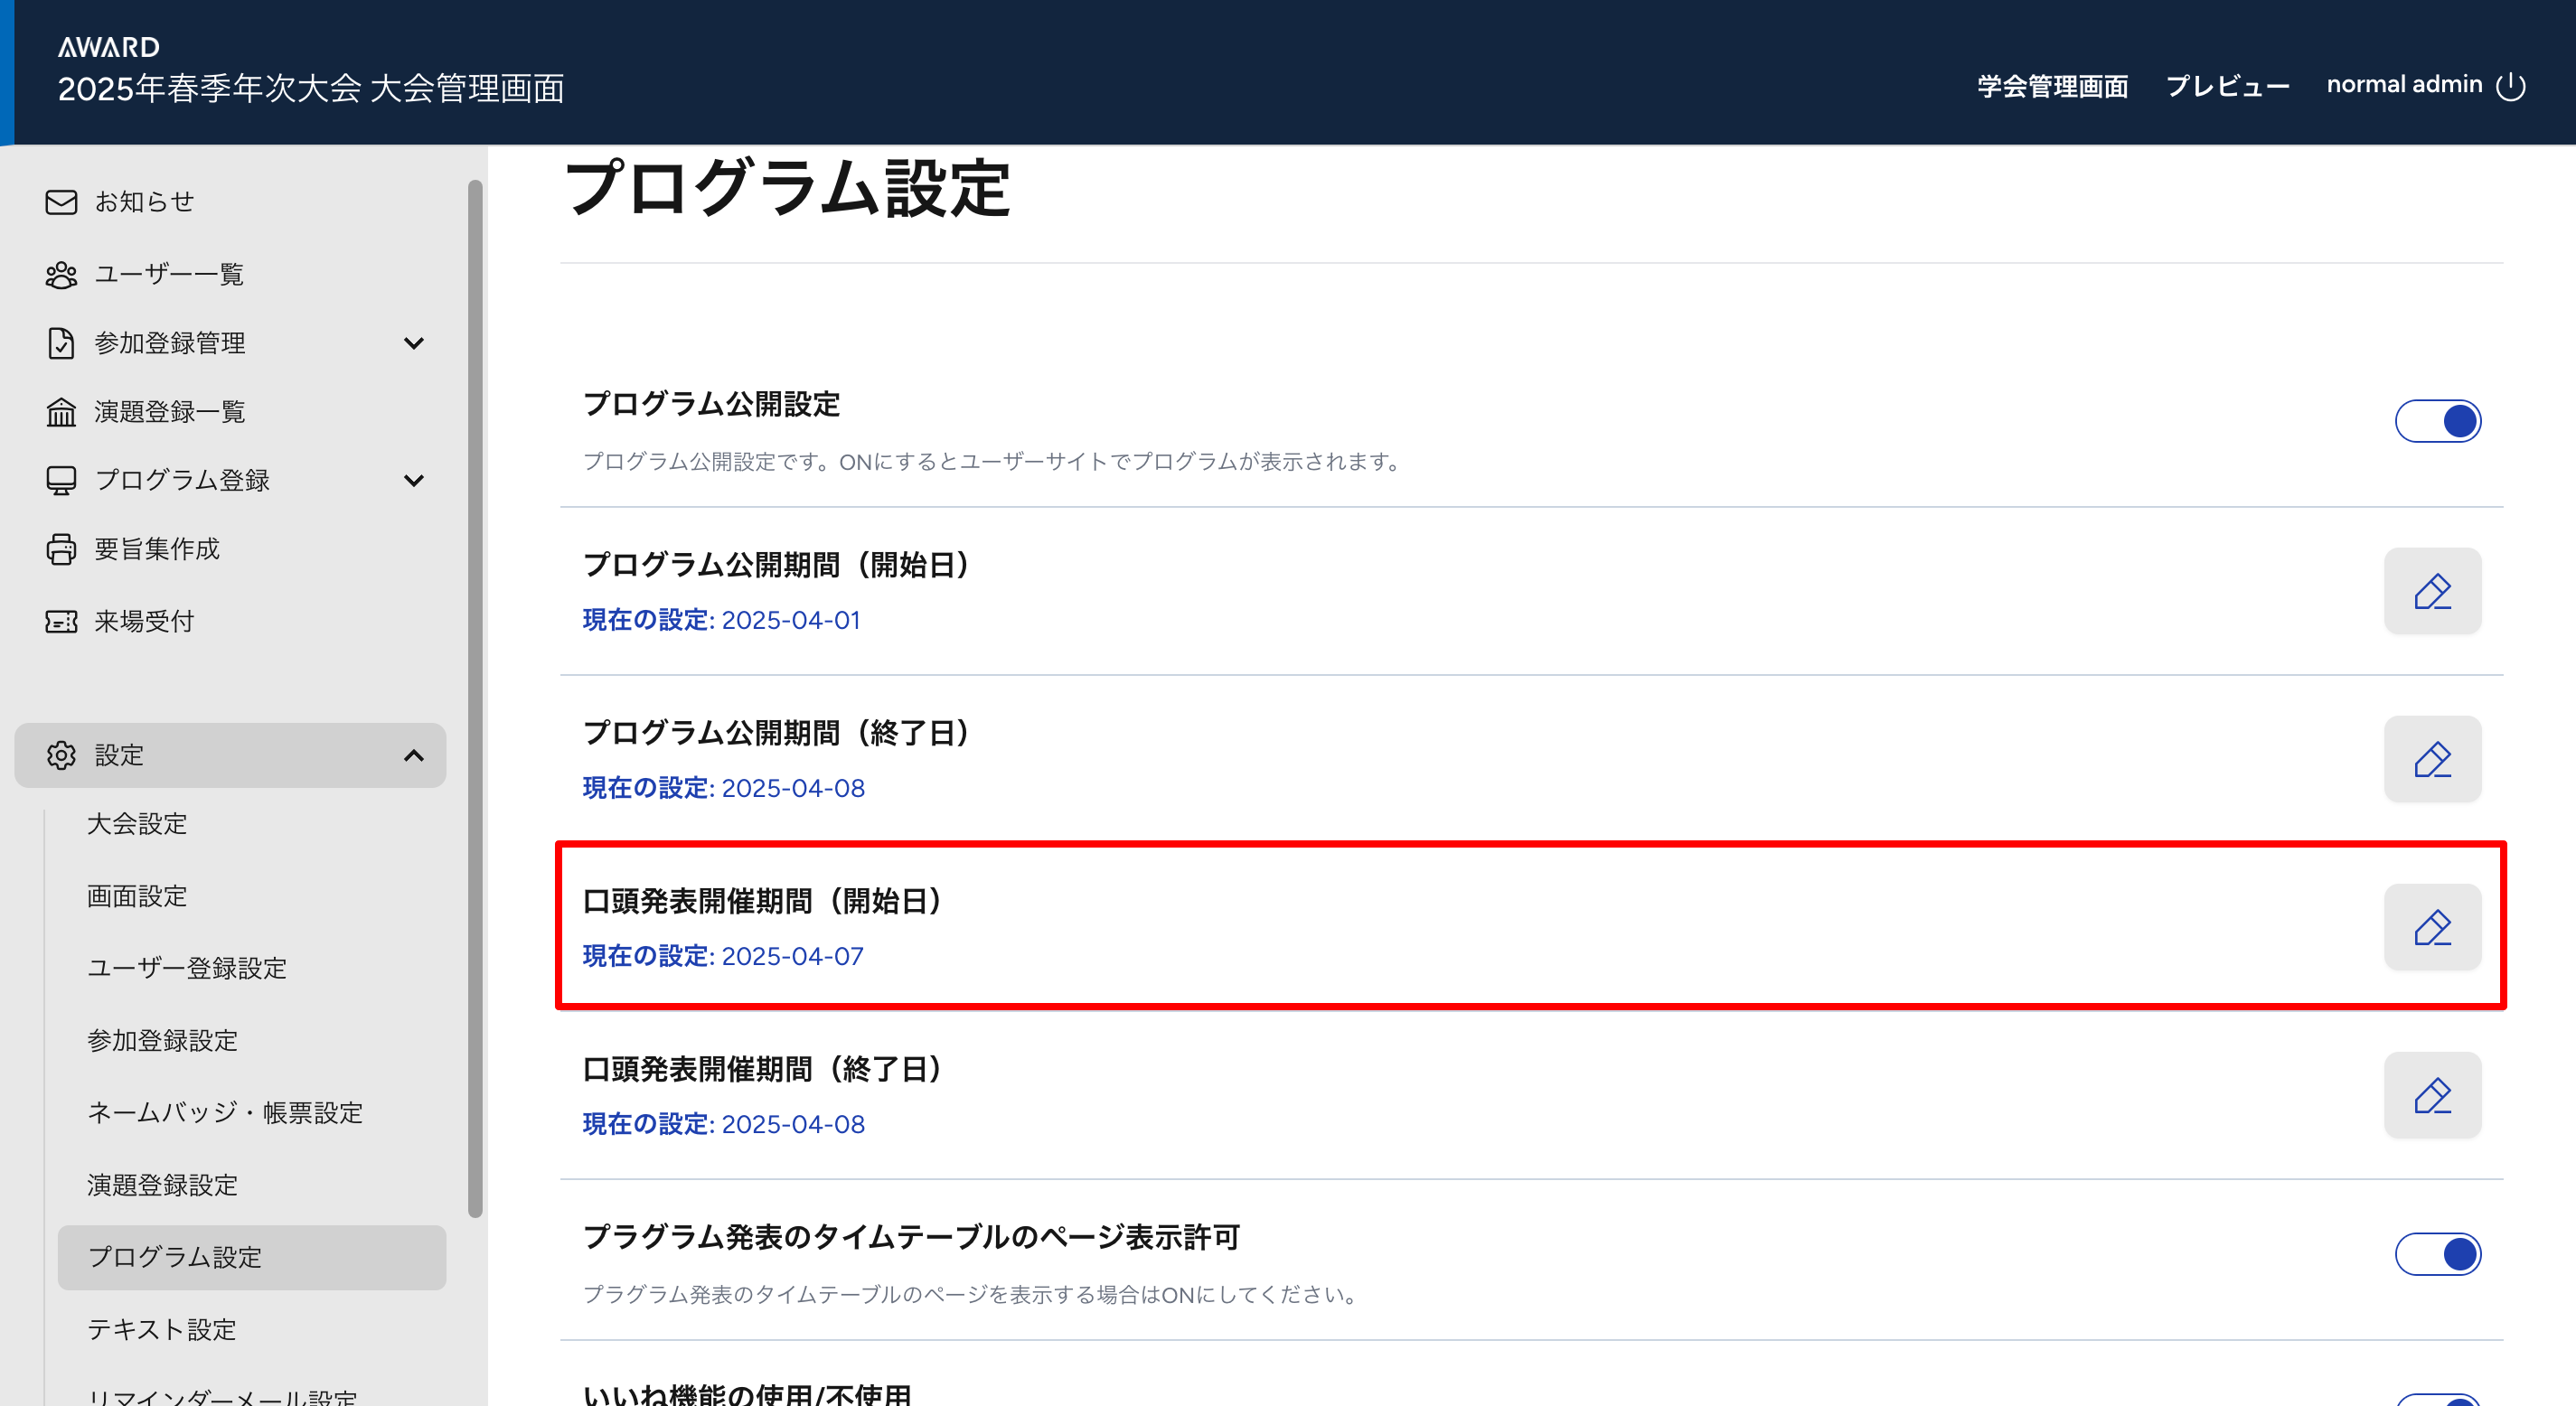Click the envelope icon for お知らせ
Screen dimensions: 2576x1406
pos(61,202)
